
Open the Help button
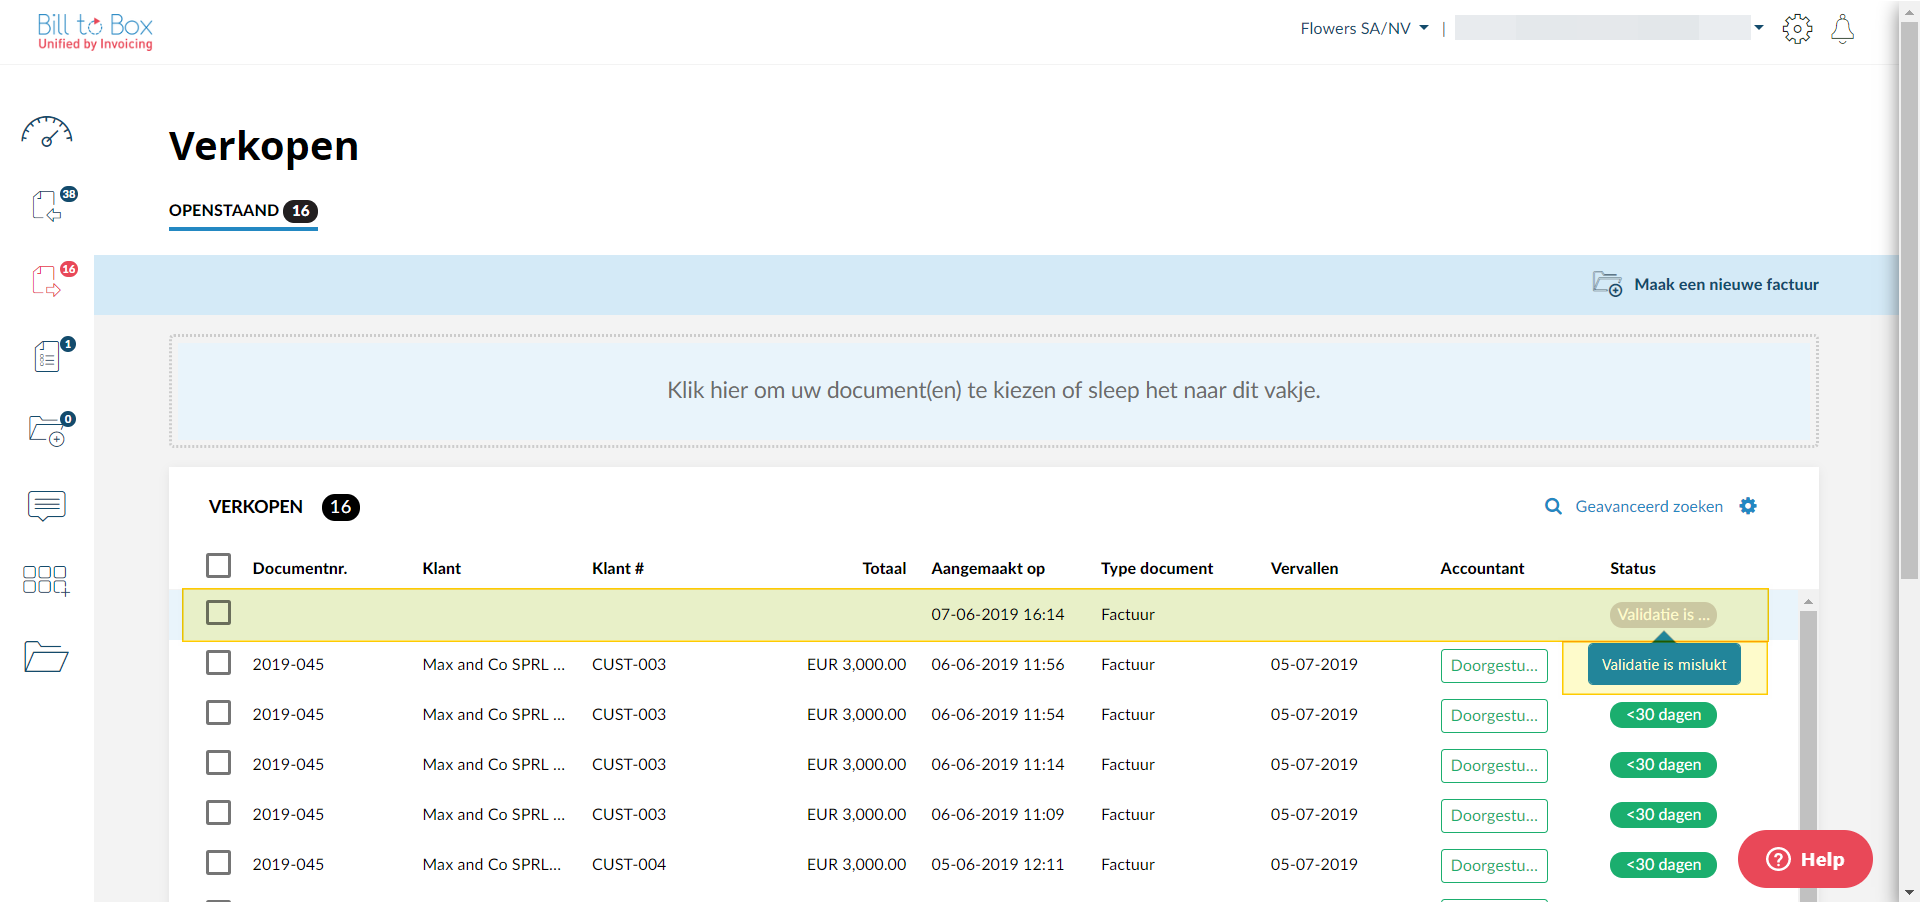click(1805, 859)
